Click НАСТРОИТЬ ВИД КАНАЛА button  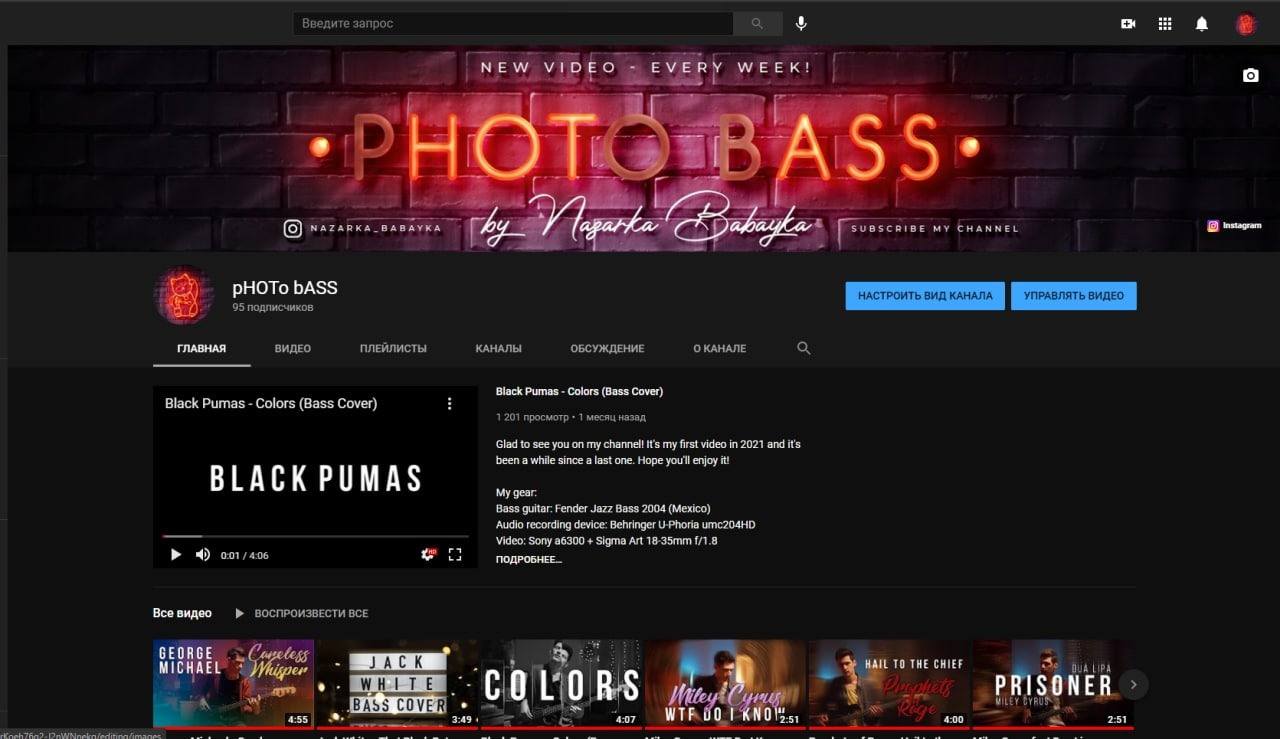coord(924,296)
